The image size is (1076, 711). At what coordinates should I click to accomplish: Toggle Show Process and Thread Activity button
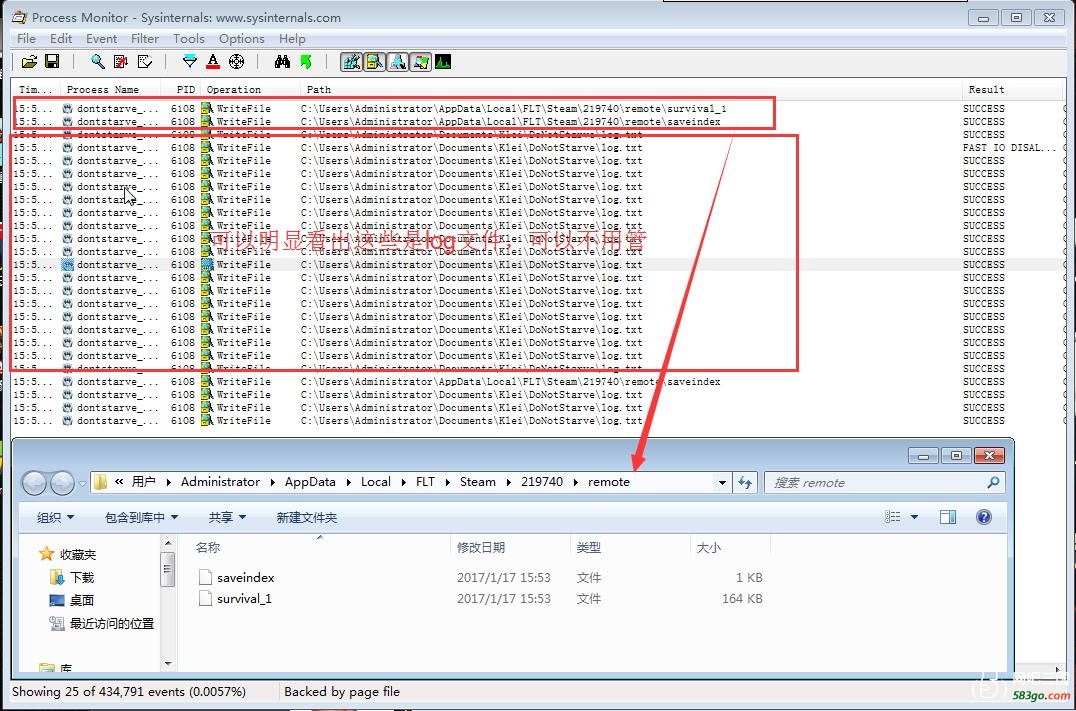click(421, 62)
